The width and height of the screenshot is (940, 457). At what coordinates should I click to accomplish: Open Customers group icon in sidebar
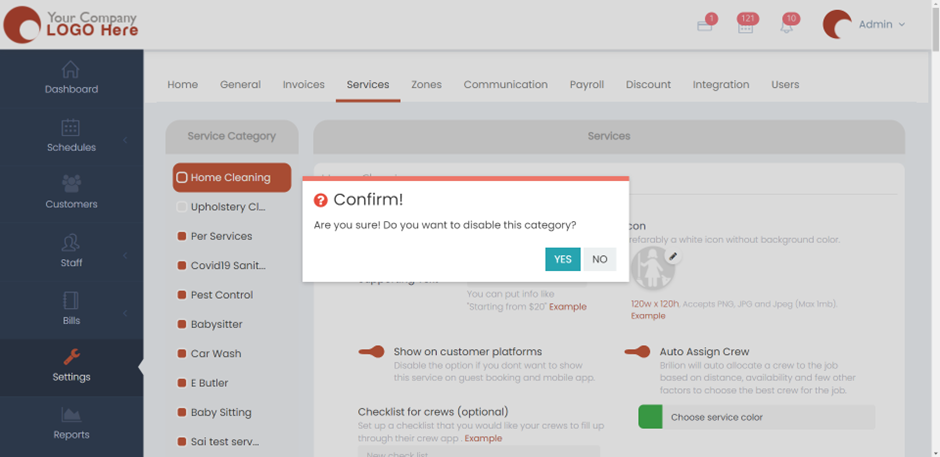click(x=71, y=184)
